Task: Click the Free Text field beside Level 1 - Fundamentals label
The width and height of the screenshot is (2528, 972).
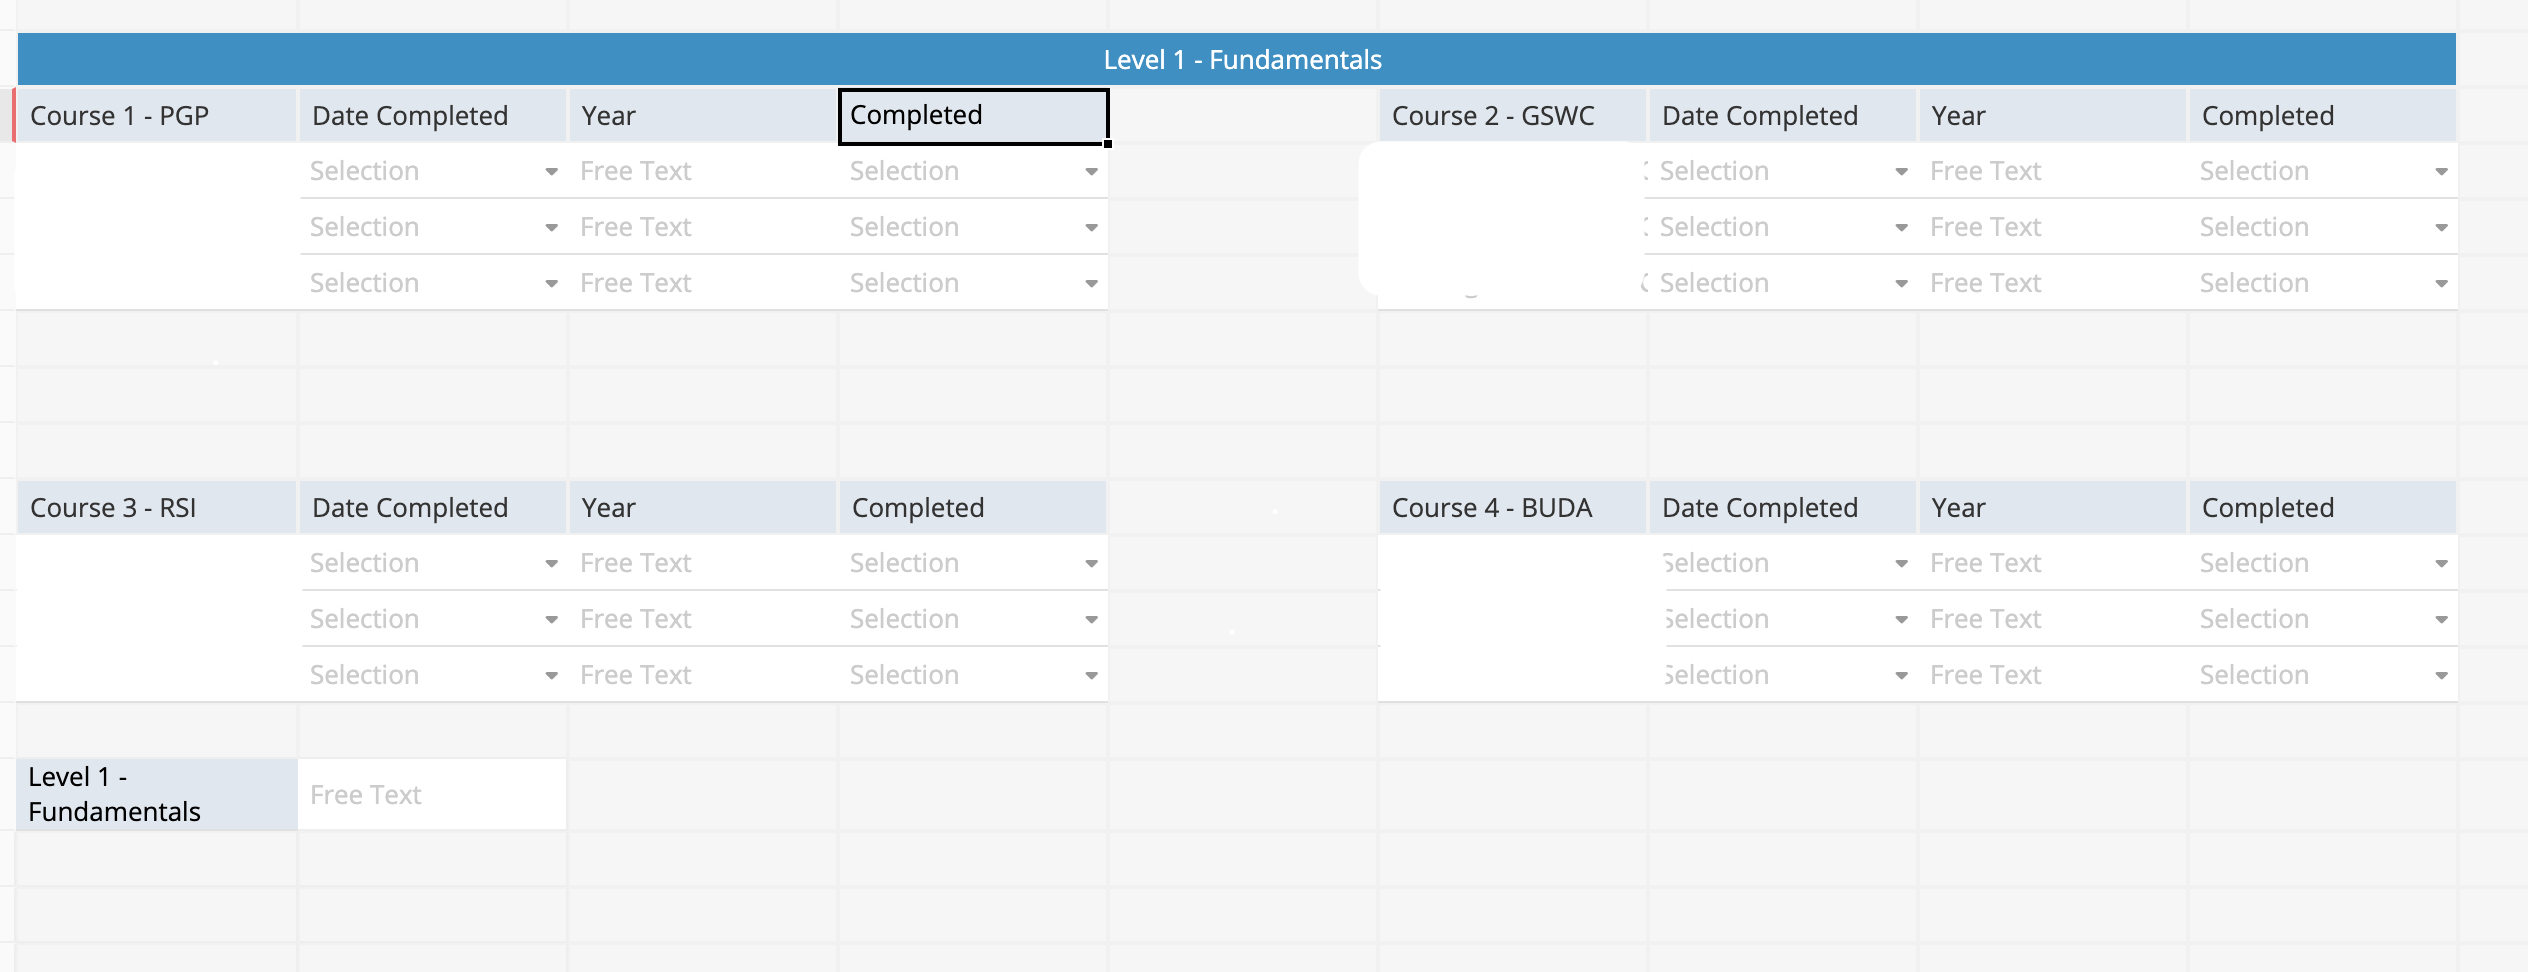Action: point(432,794)
